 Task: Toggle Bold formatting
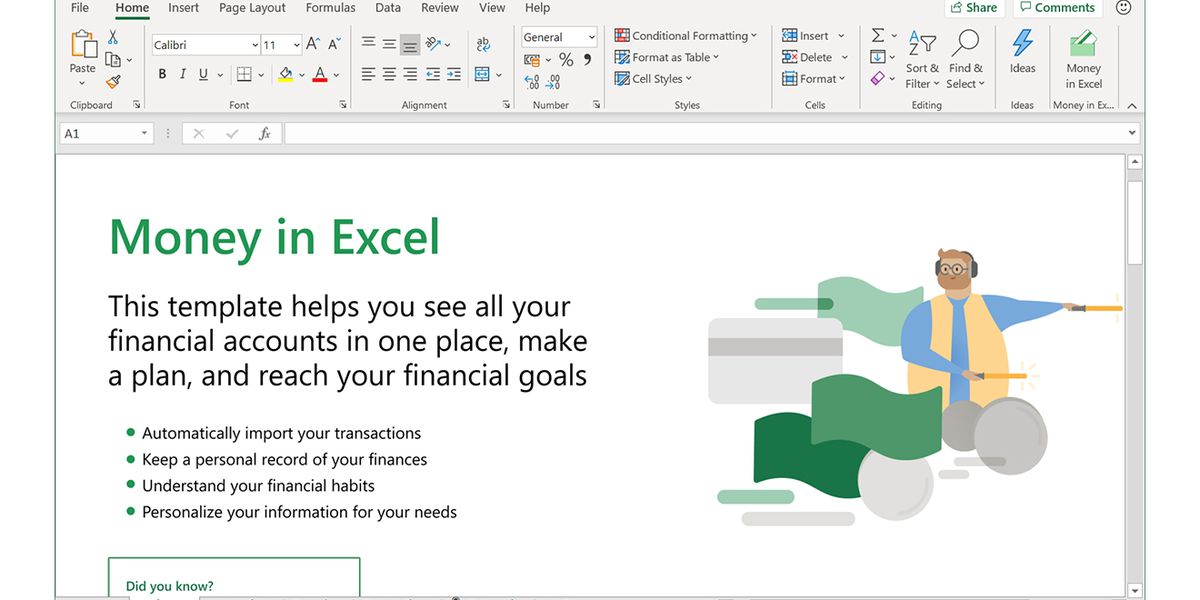coord(162,74)
